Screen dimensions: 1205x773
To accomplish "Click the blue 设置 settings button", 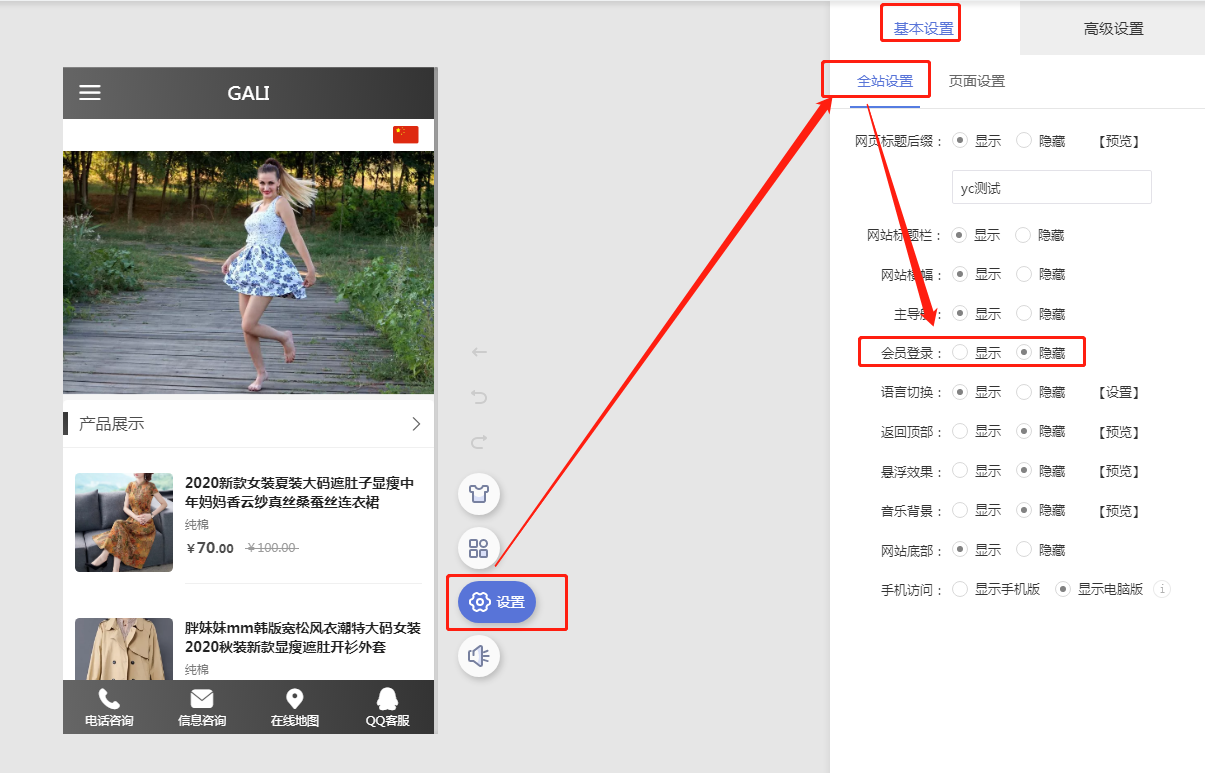I will pos(497,602).
